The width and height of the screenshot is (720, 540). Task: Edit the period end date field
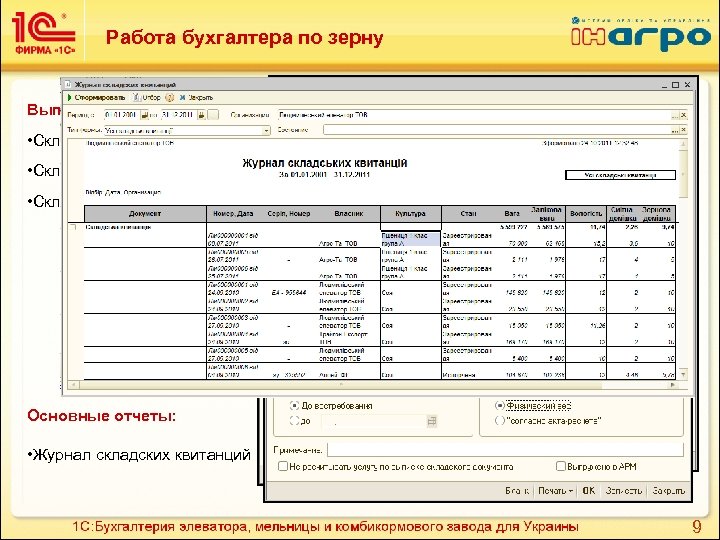click(x=179, y=115)
